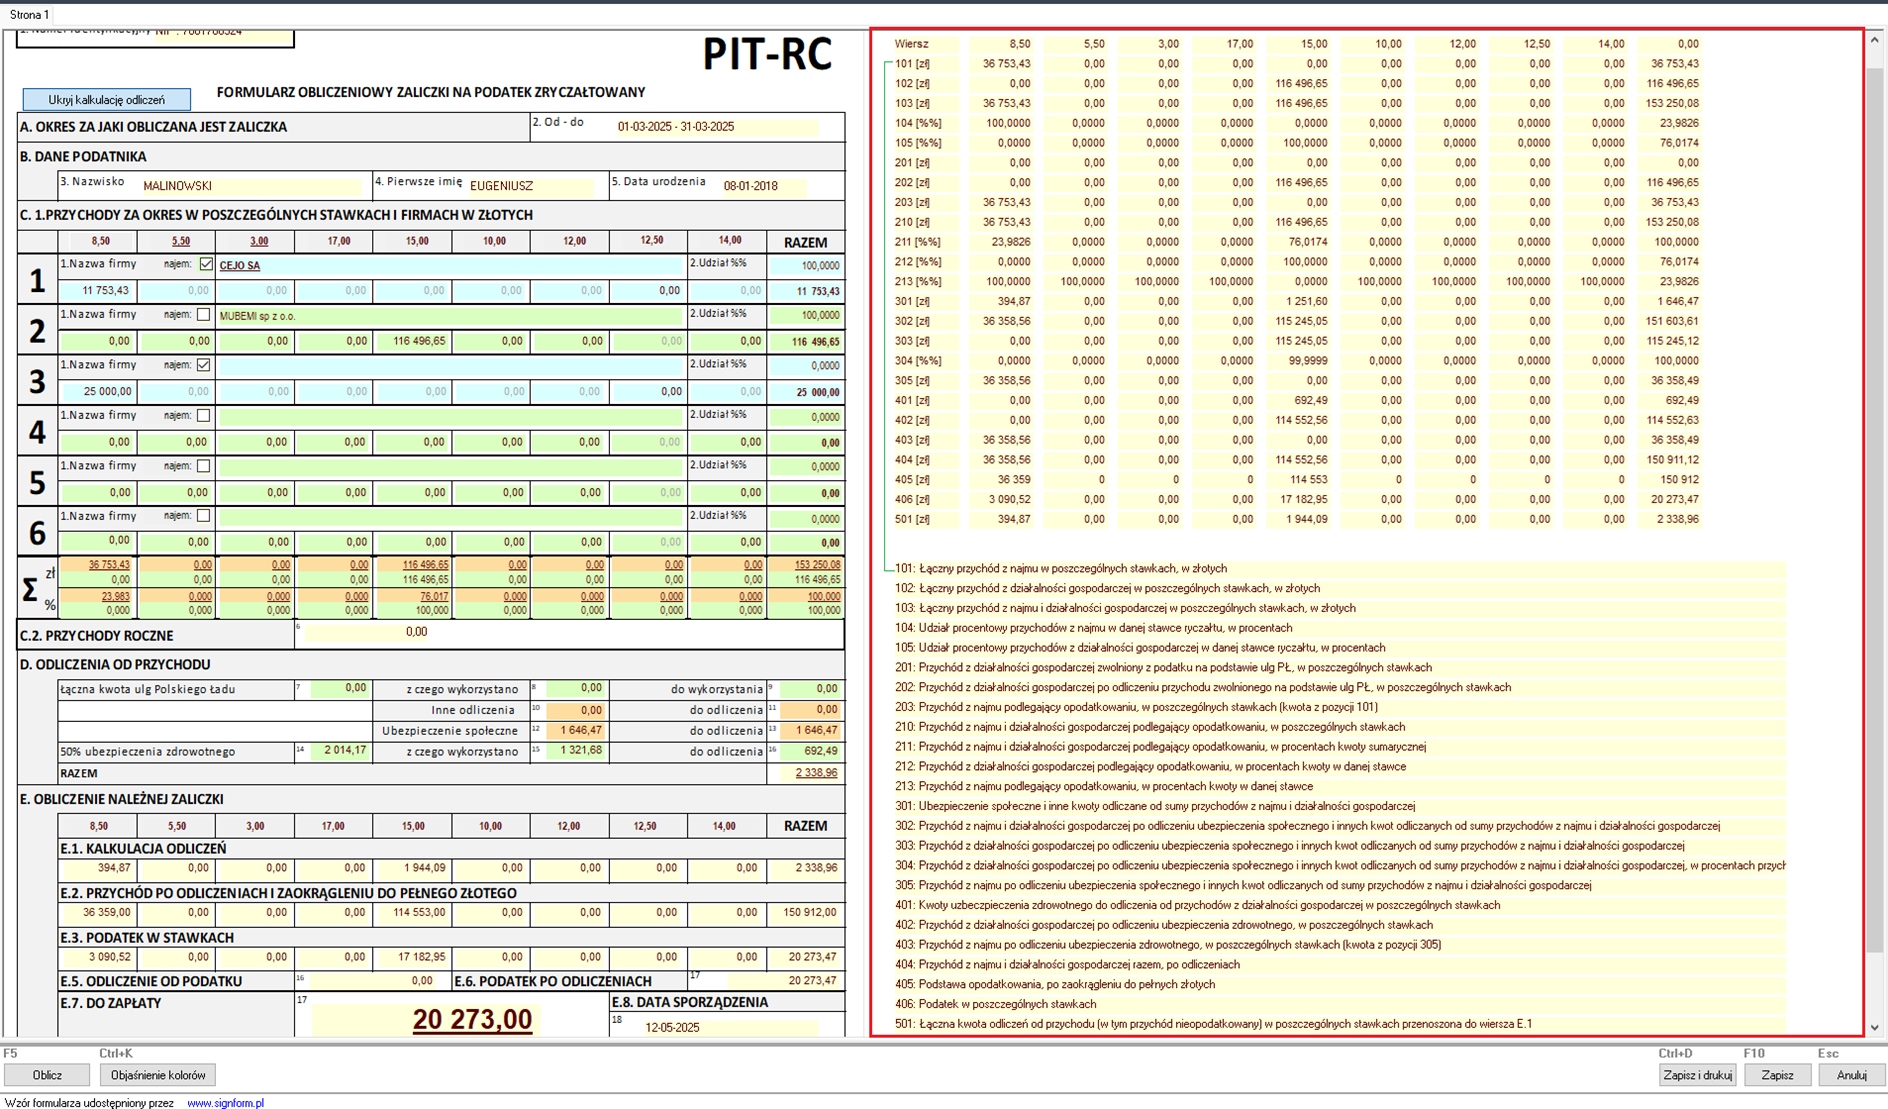The height and width of the screenshot is (1109, 1888).
Task: Click the Nazwisko field containing MALINOWSKI
Action: tap(250, 186)
